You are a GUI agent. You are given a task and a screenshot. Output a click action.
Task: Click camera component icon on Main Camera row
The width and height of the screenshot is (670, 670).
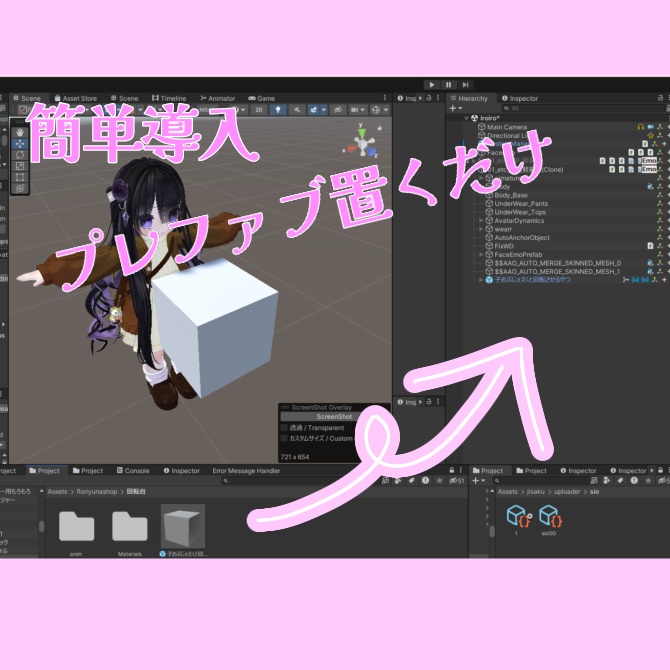click(x=650, y=127)
